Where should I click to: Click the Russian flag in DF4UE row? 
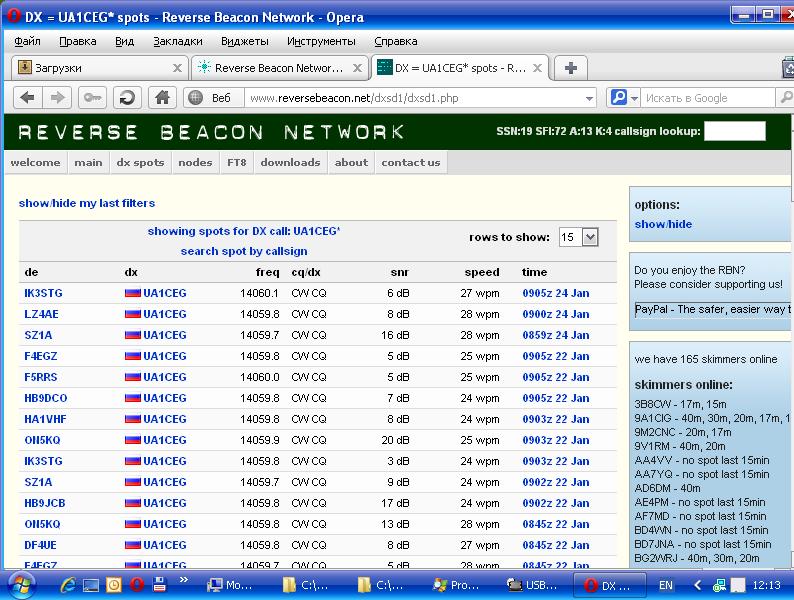click(x=133, y=545)
